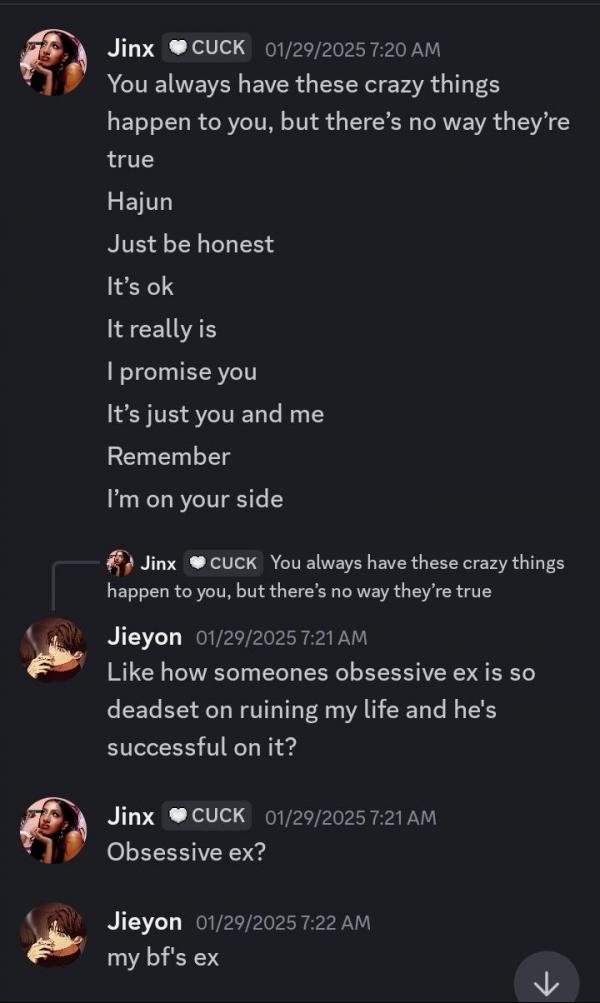Image resolution: width=600 pixels, height=1003 pixels.
Task: Click Jinx's avatar beside the 7:20 AM message
Action: point(53,62)
